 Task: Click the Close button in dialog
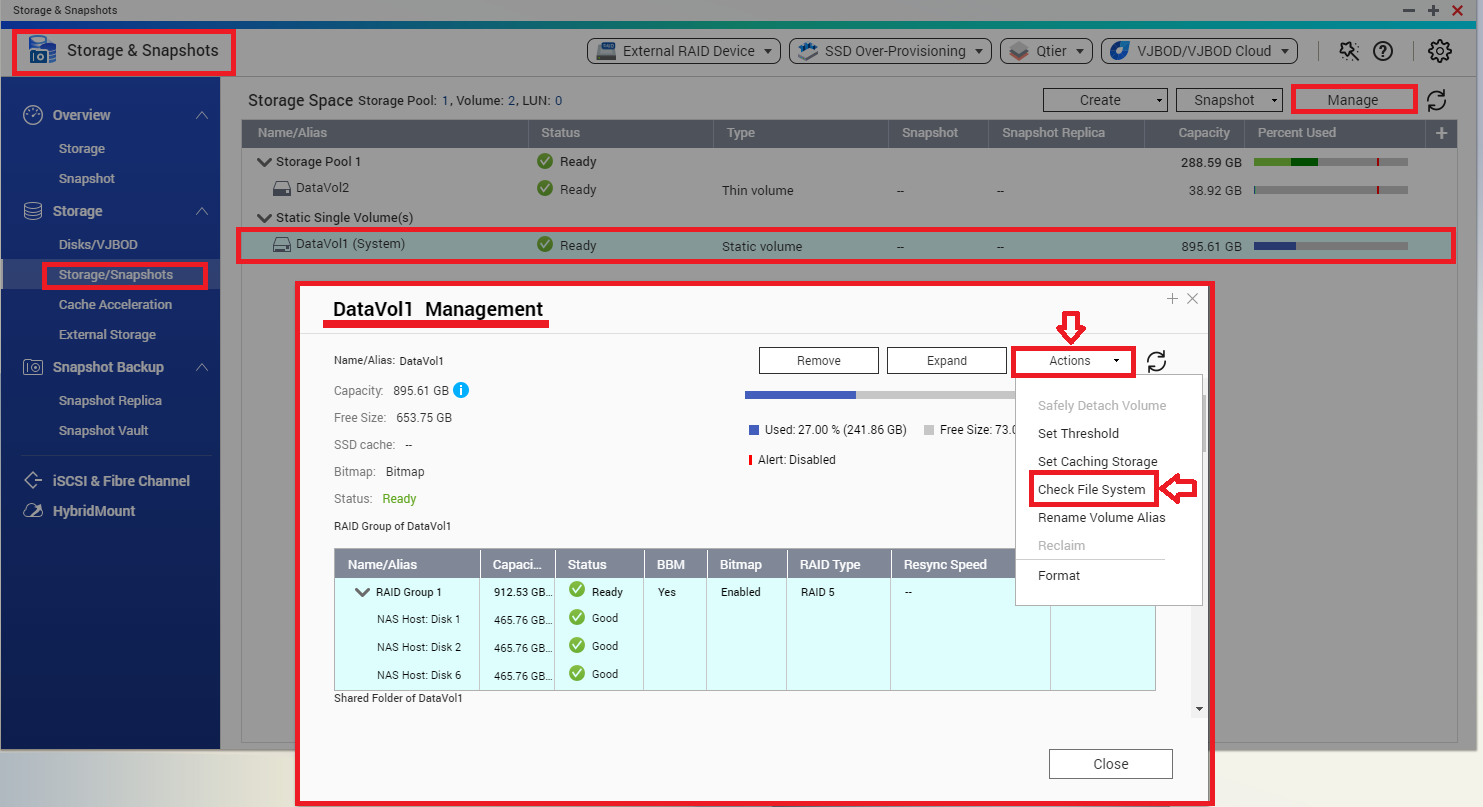(x=1110, y=764)
